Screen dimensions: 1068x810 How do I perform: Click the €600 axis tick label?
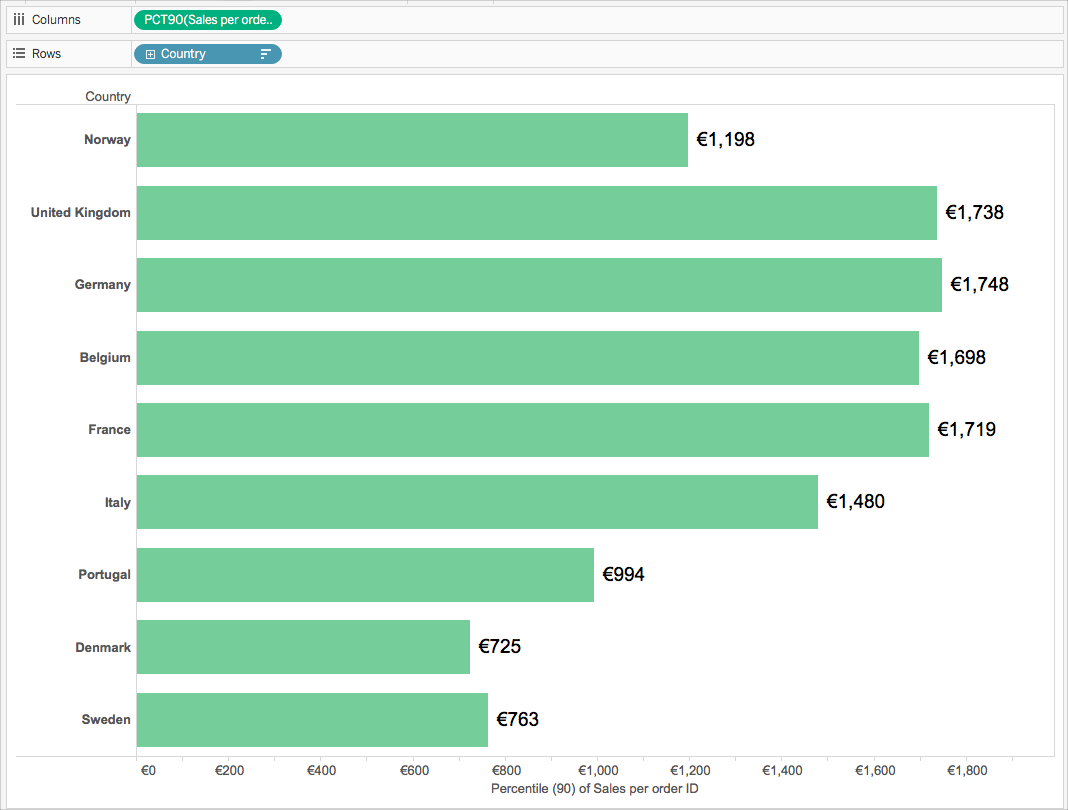414,770
